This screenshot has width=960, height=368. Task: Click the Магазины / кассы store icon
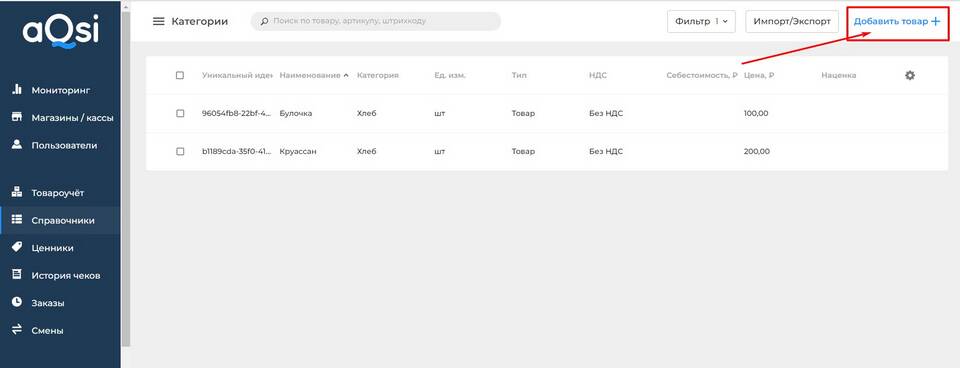pyautogui.click(x=17, y=118)
